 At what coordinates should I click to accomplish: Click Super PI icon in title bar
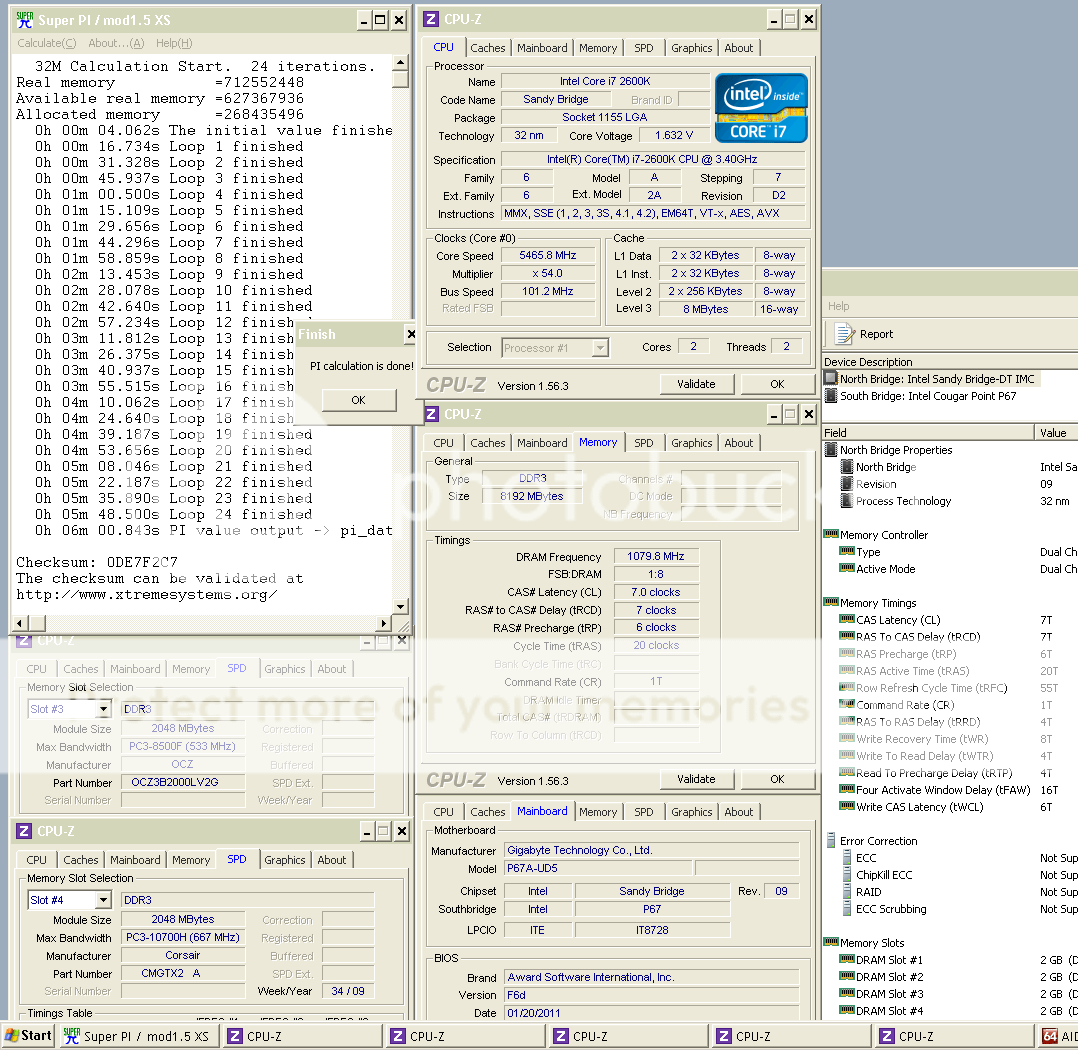(25, 19)
